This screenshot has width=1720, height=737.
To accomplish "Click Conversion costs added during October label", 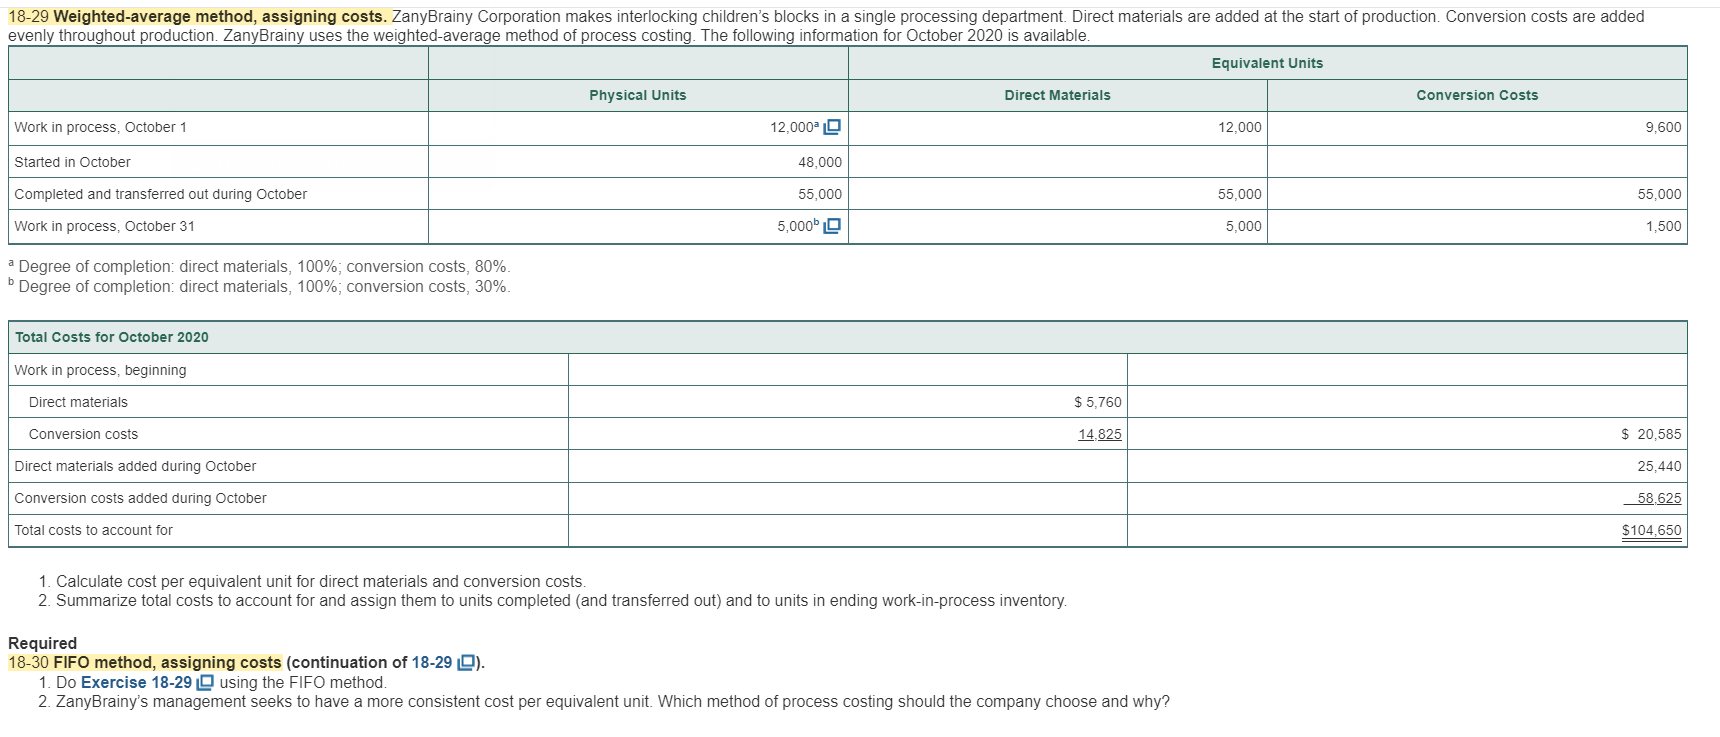I will coord(140,498).
